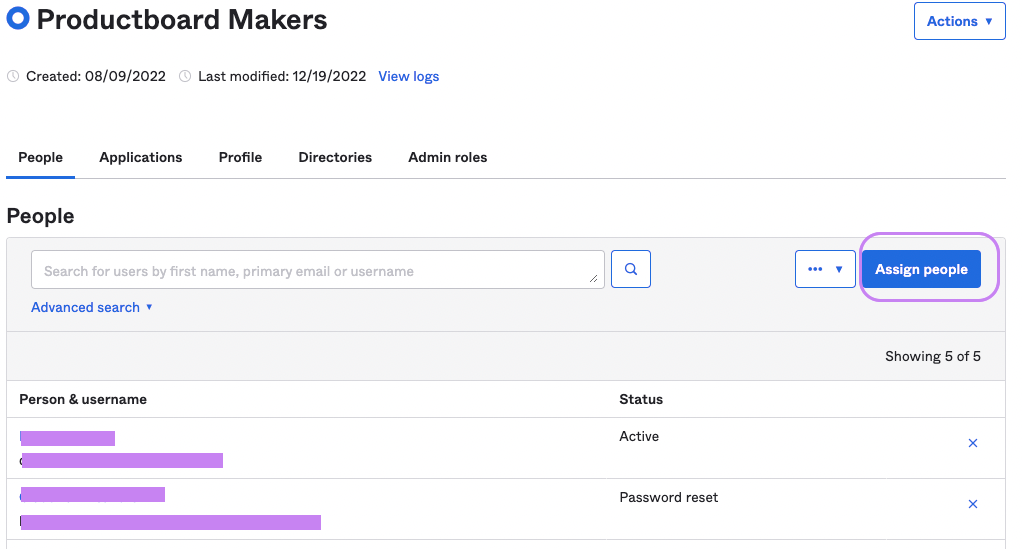Image resolution: width=1022 pixels, height=549 pixels.
Task: Click the Showing 5 of 5 text
Action: point(933,356)
